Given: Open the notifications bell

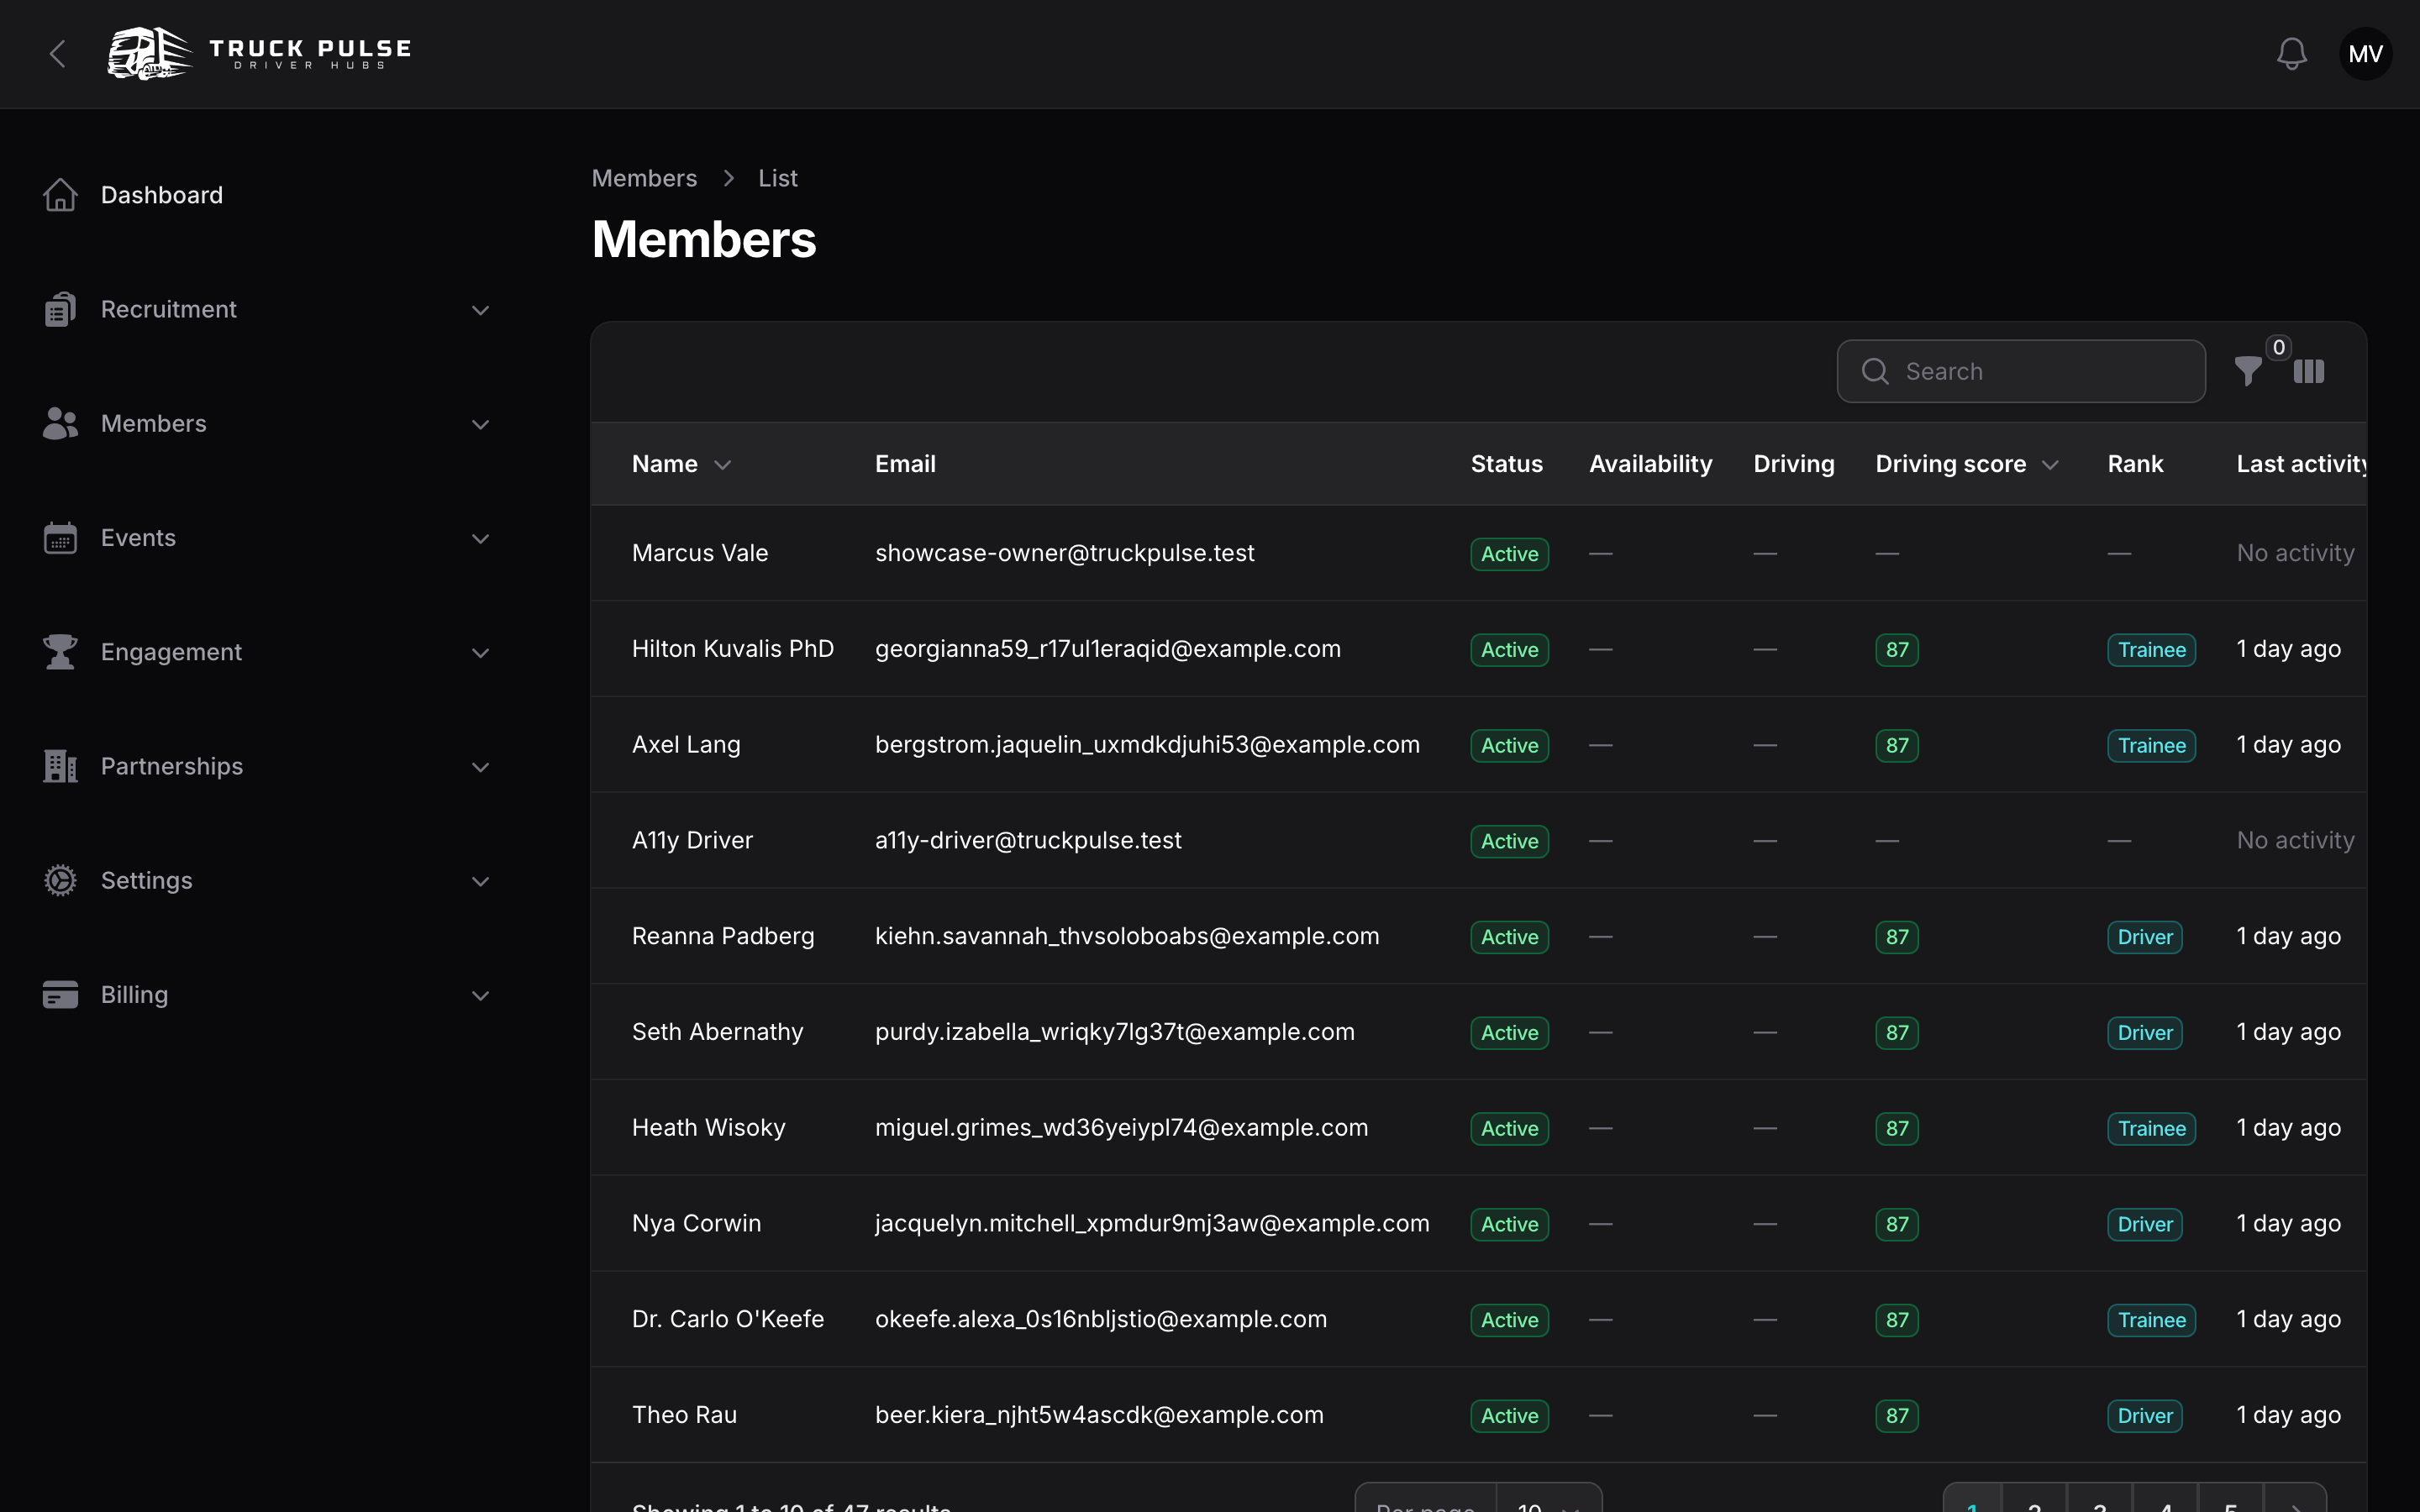Looking at the screenshot, I should coord(2291,54).
